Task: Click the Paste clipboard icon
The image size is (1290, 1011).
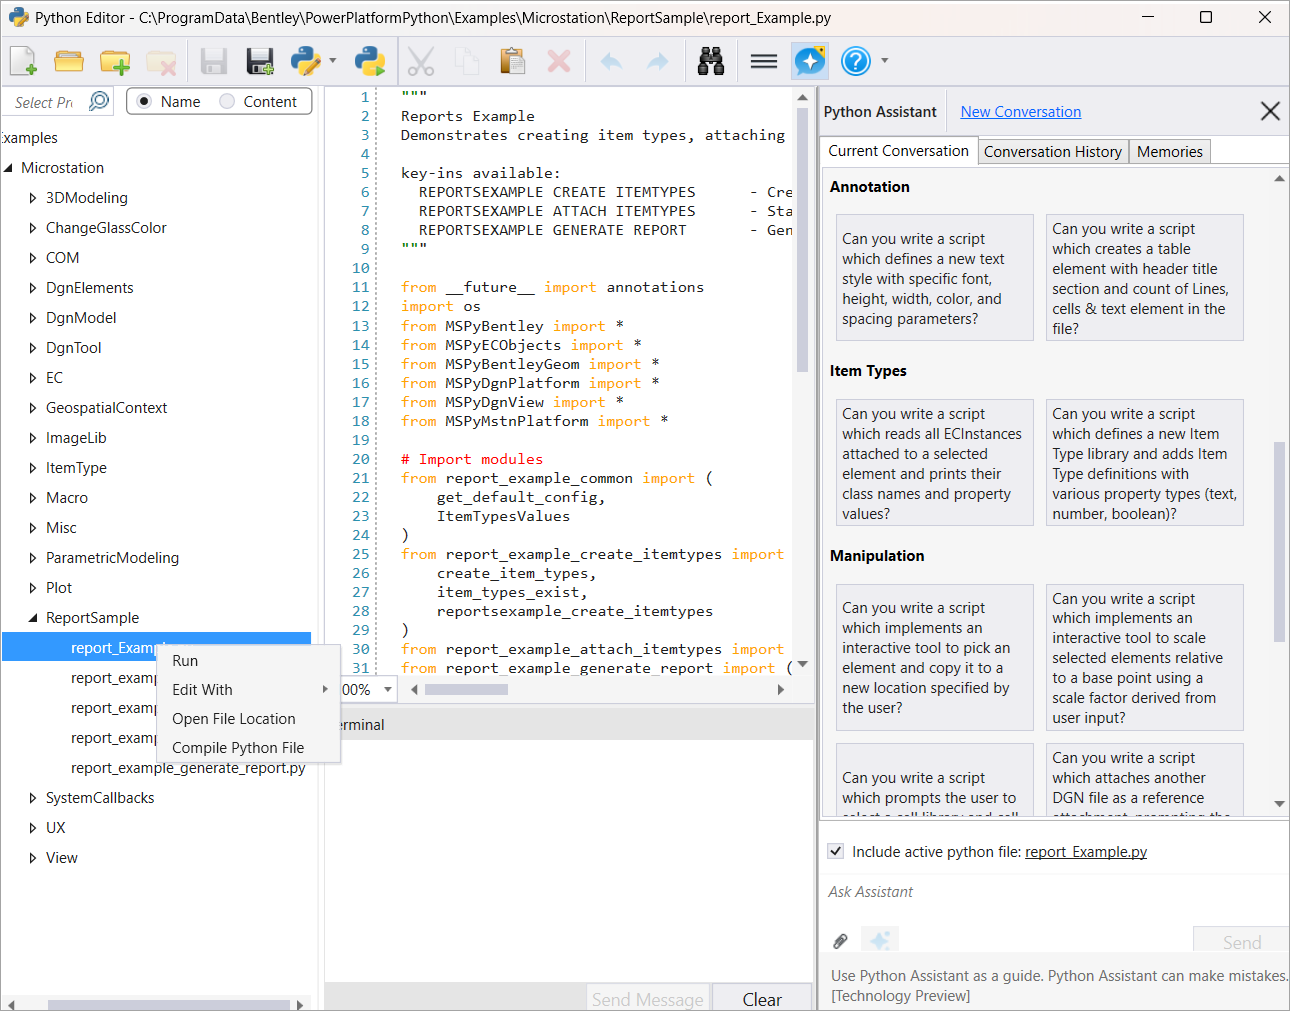Action: pyautogui.click(x=512, y=61)
